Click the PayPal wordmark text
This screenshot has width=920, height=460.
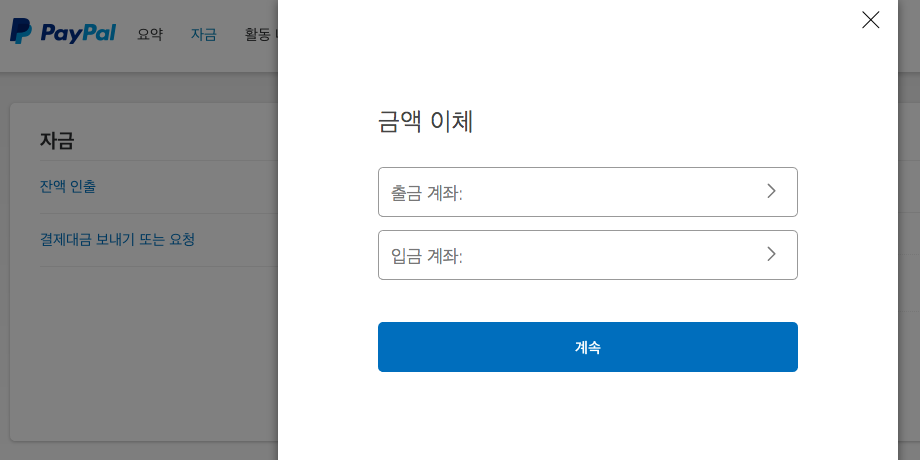point(79,33)
